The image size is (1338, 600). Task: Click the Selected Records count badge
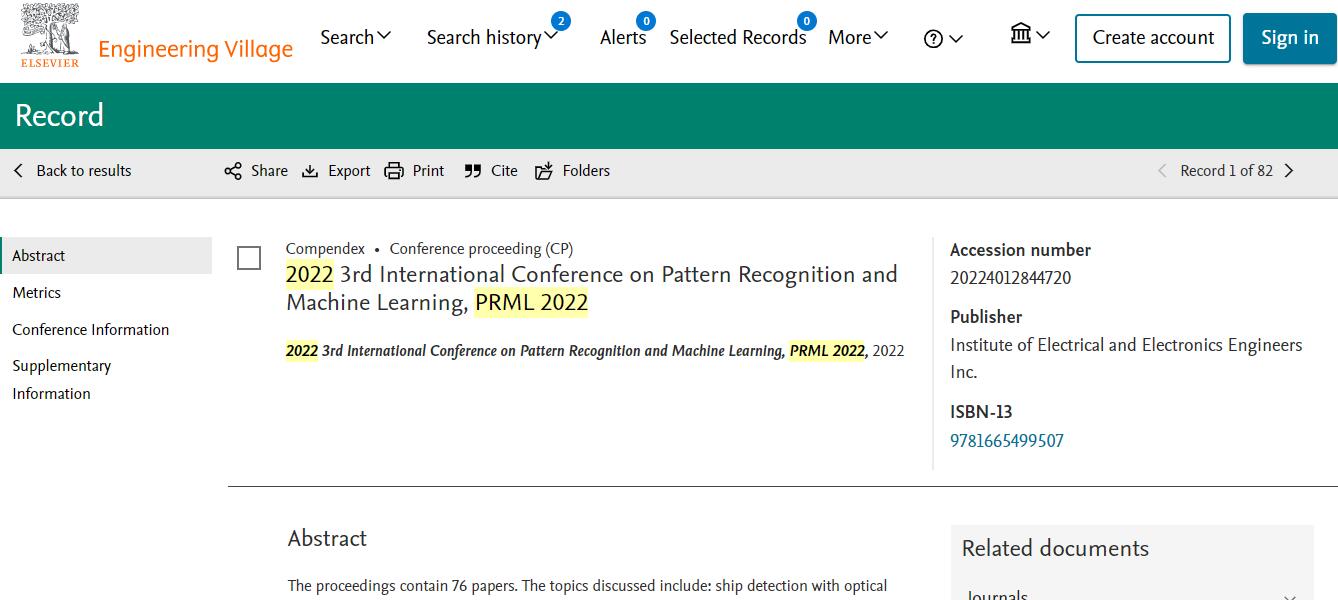pyautogui.click(x=807, y=20)
